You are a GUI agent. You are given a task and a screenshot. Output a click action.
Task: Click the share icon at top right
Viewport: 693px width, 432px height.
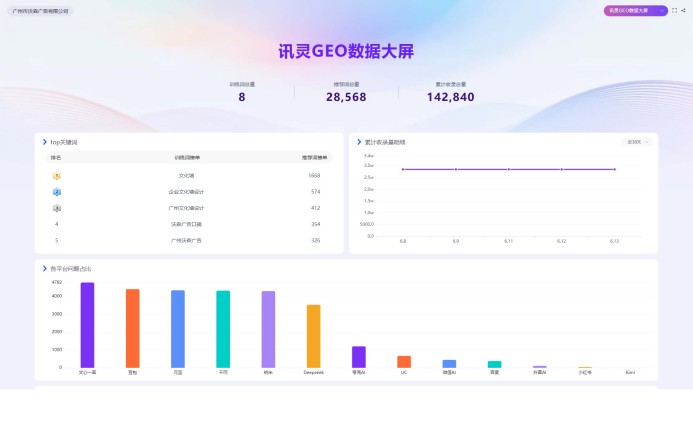pyautogui.click(x=683, y=10)
